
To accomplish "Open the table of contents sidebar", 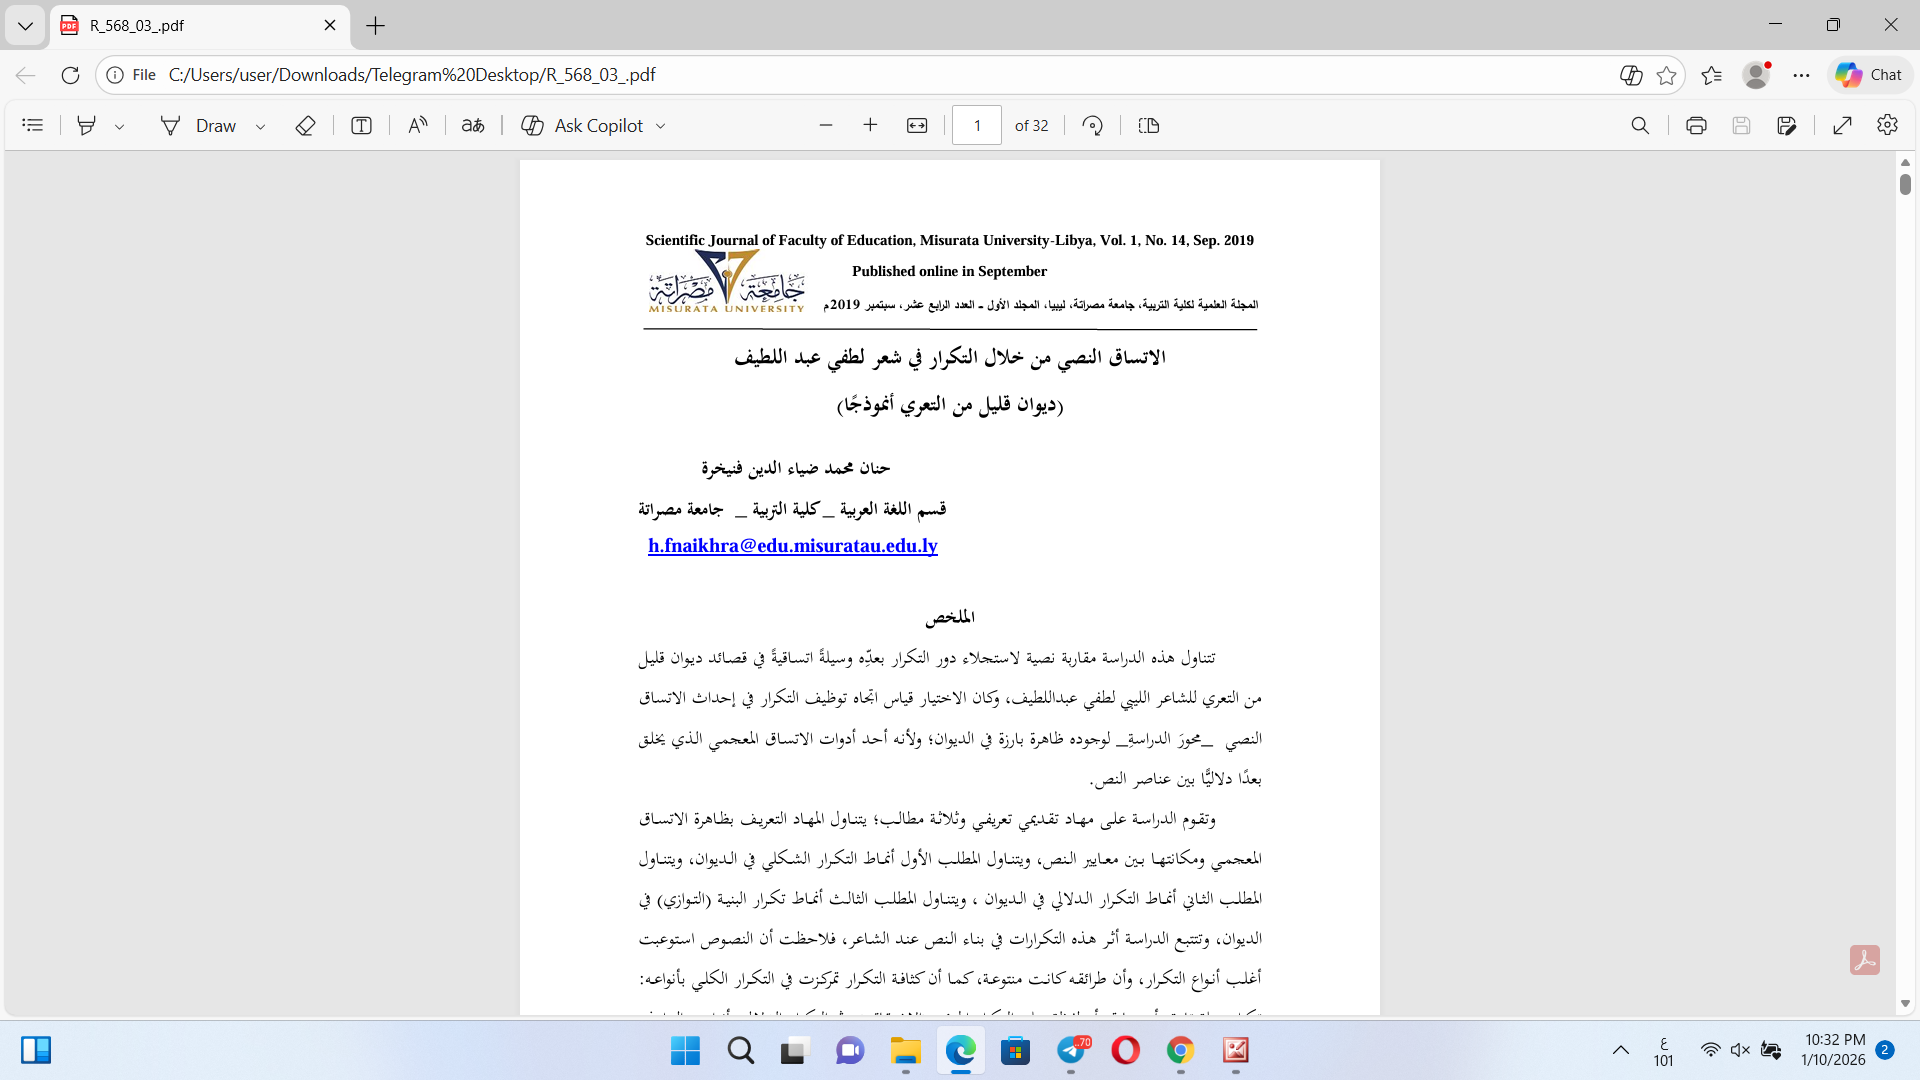I will (x=33, y=125).
